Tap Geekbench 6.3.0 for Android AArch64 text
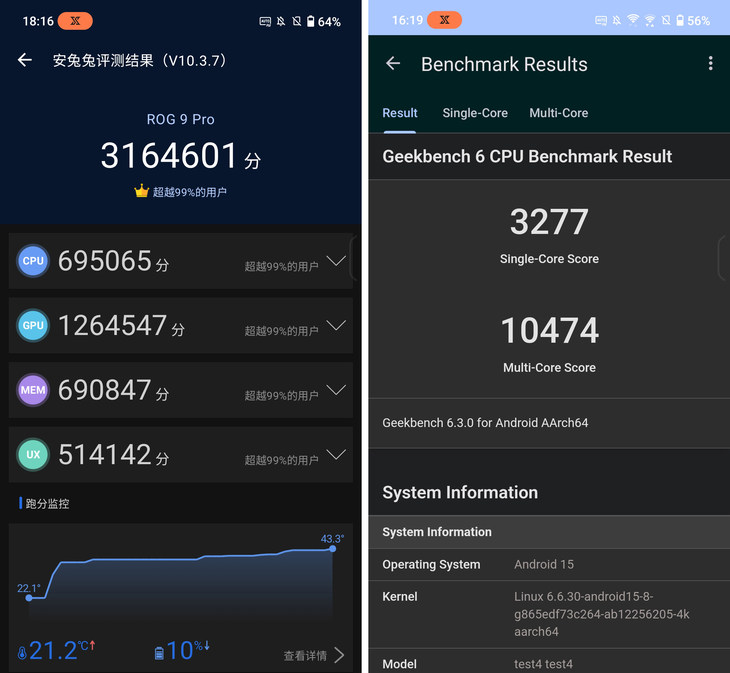Screen dimensions: 730x673 pos(485,423)
